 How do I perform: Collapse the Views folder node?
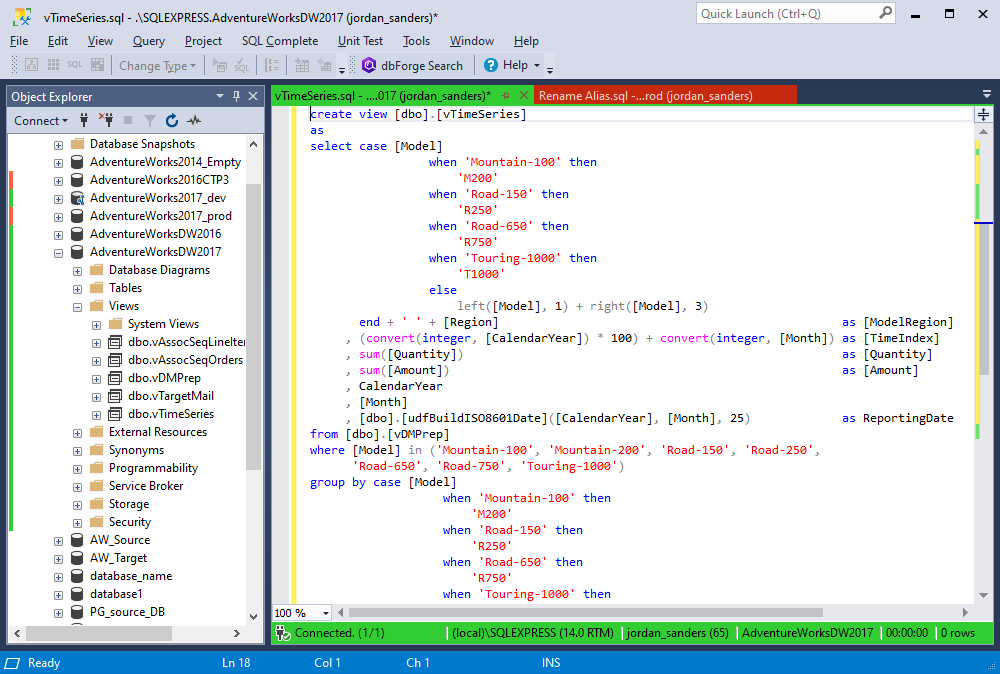tap(77, 307)
